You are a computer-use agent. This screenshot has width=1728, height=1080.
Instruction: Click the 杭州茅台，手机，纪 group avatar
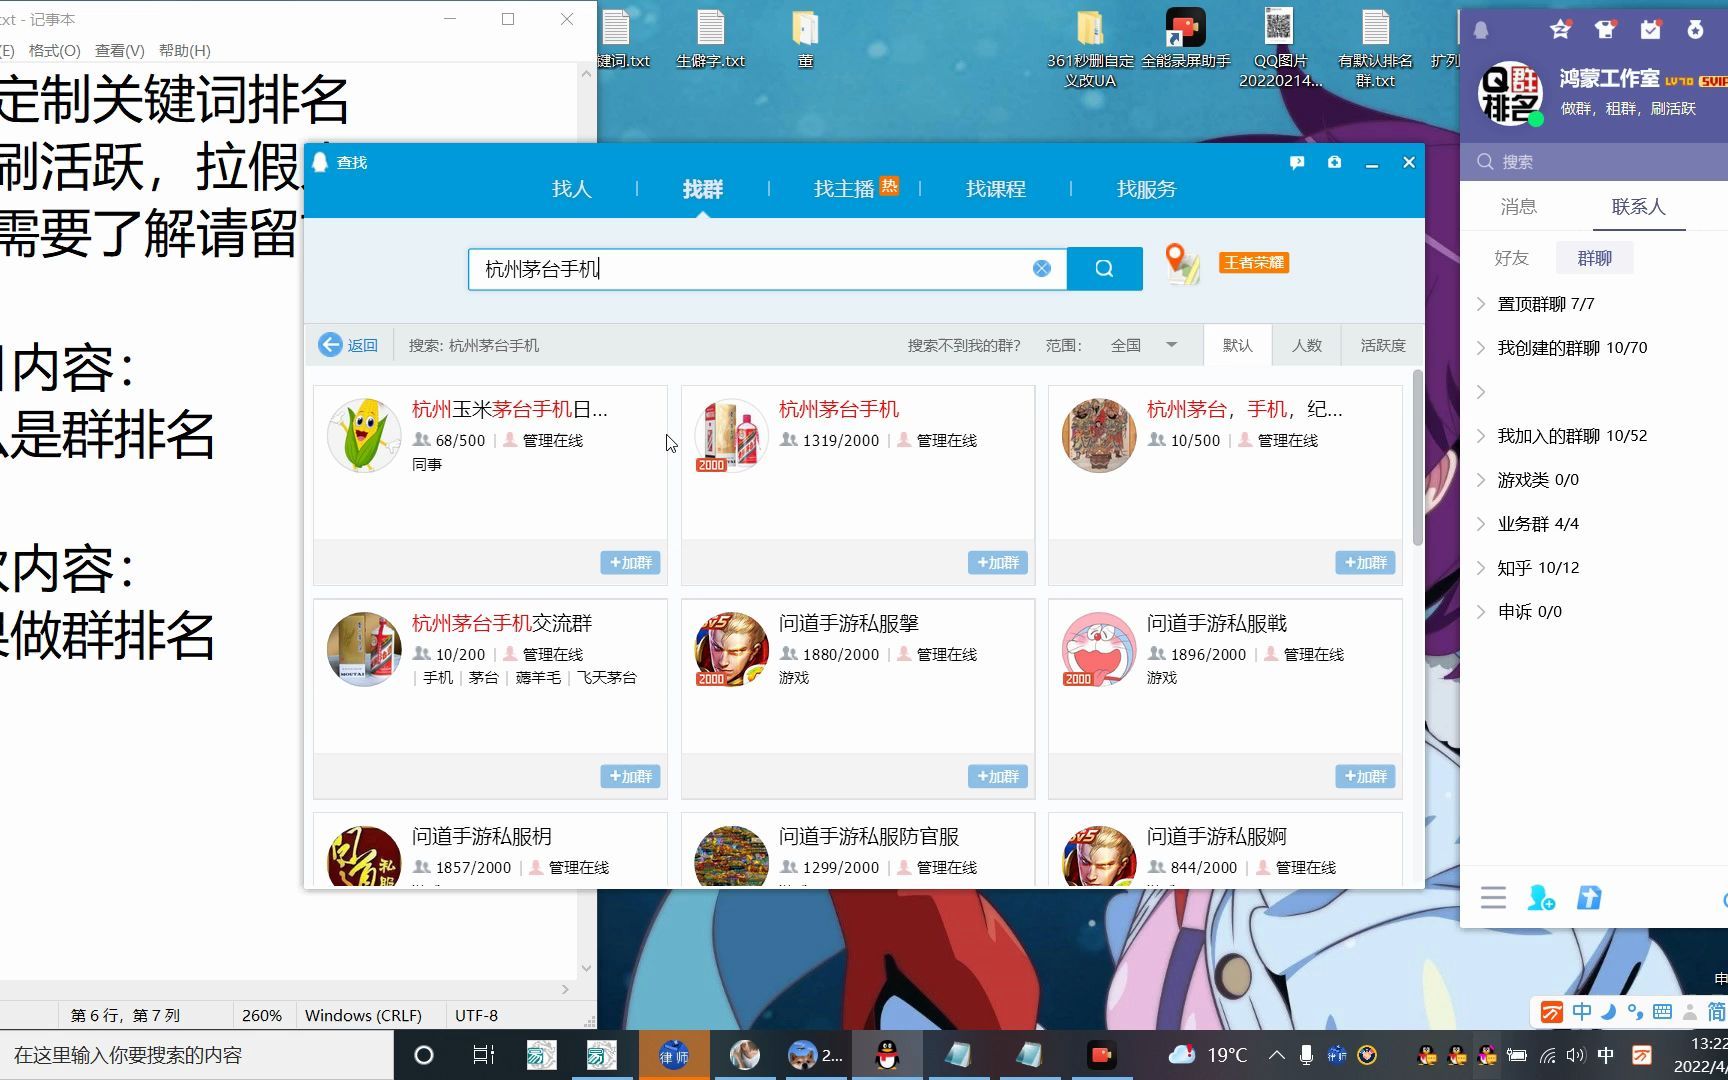coord(1098,436)
